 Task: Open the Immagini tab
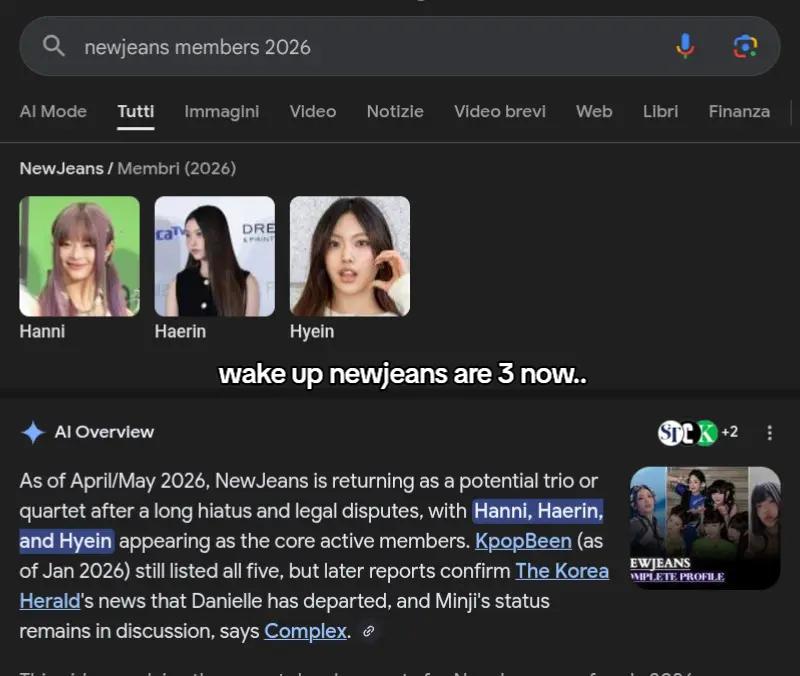tap(221, 111)
